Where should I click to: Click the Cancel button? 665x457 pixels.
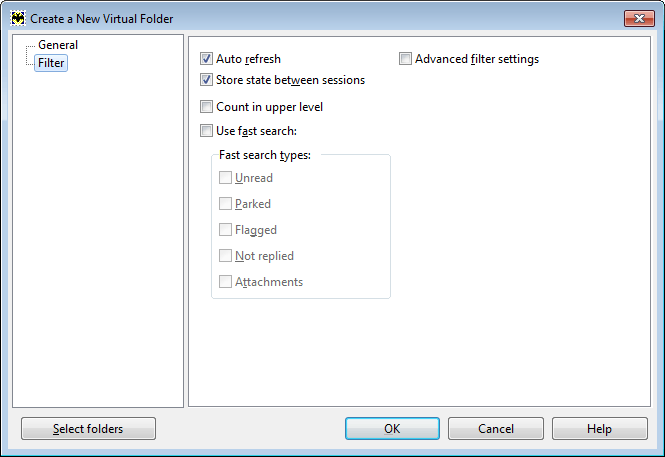point(496,429)
